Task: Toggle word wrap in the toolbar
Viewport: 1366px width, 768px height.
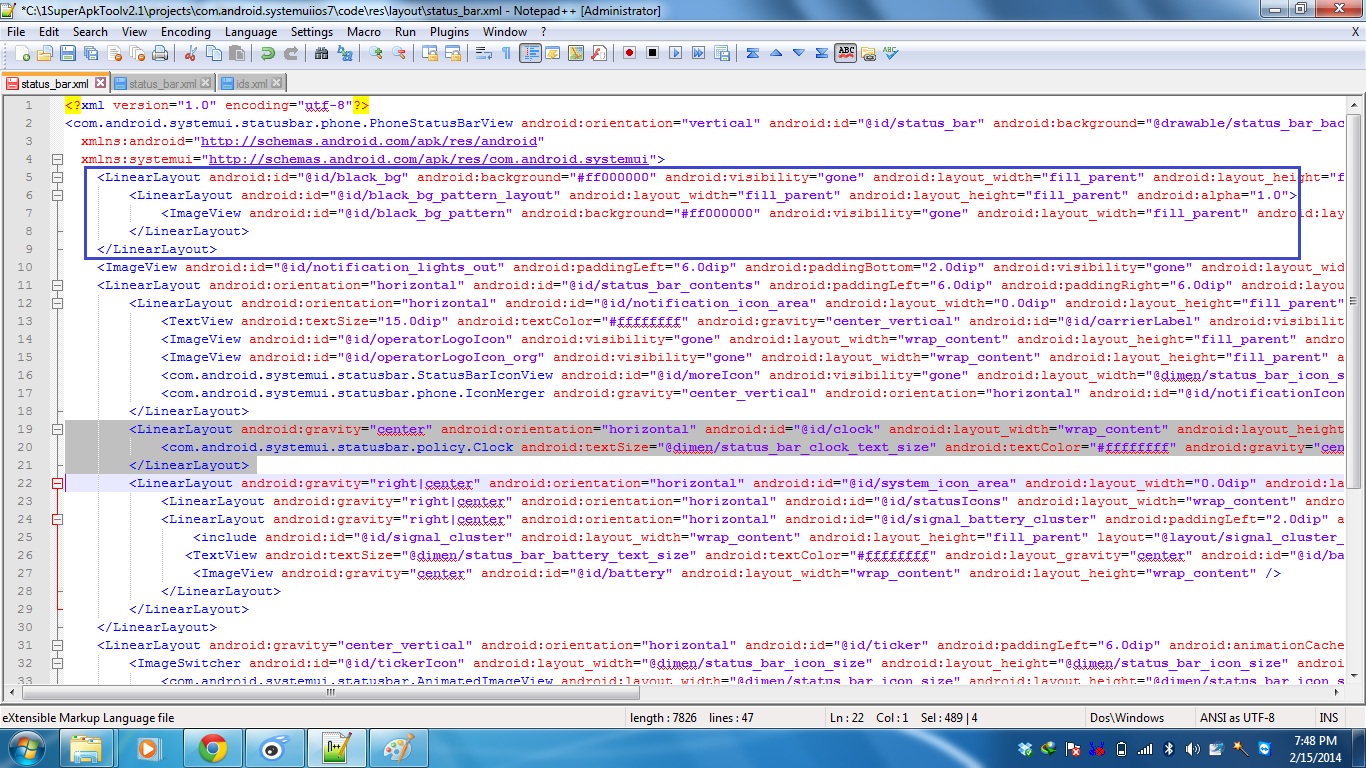Action: [483, 53]
